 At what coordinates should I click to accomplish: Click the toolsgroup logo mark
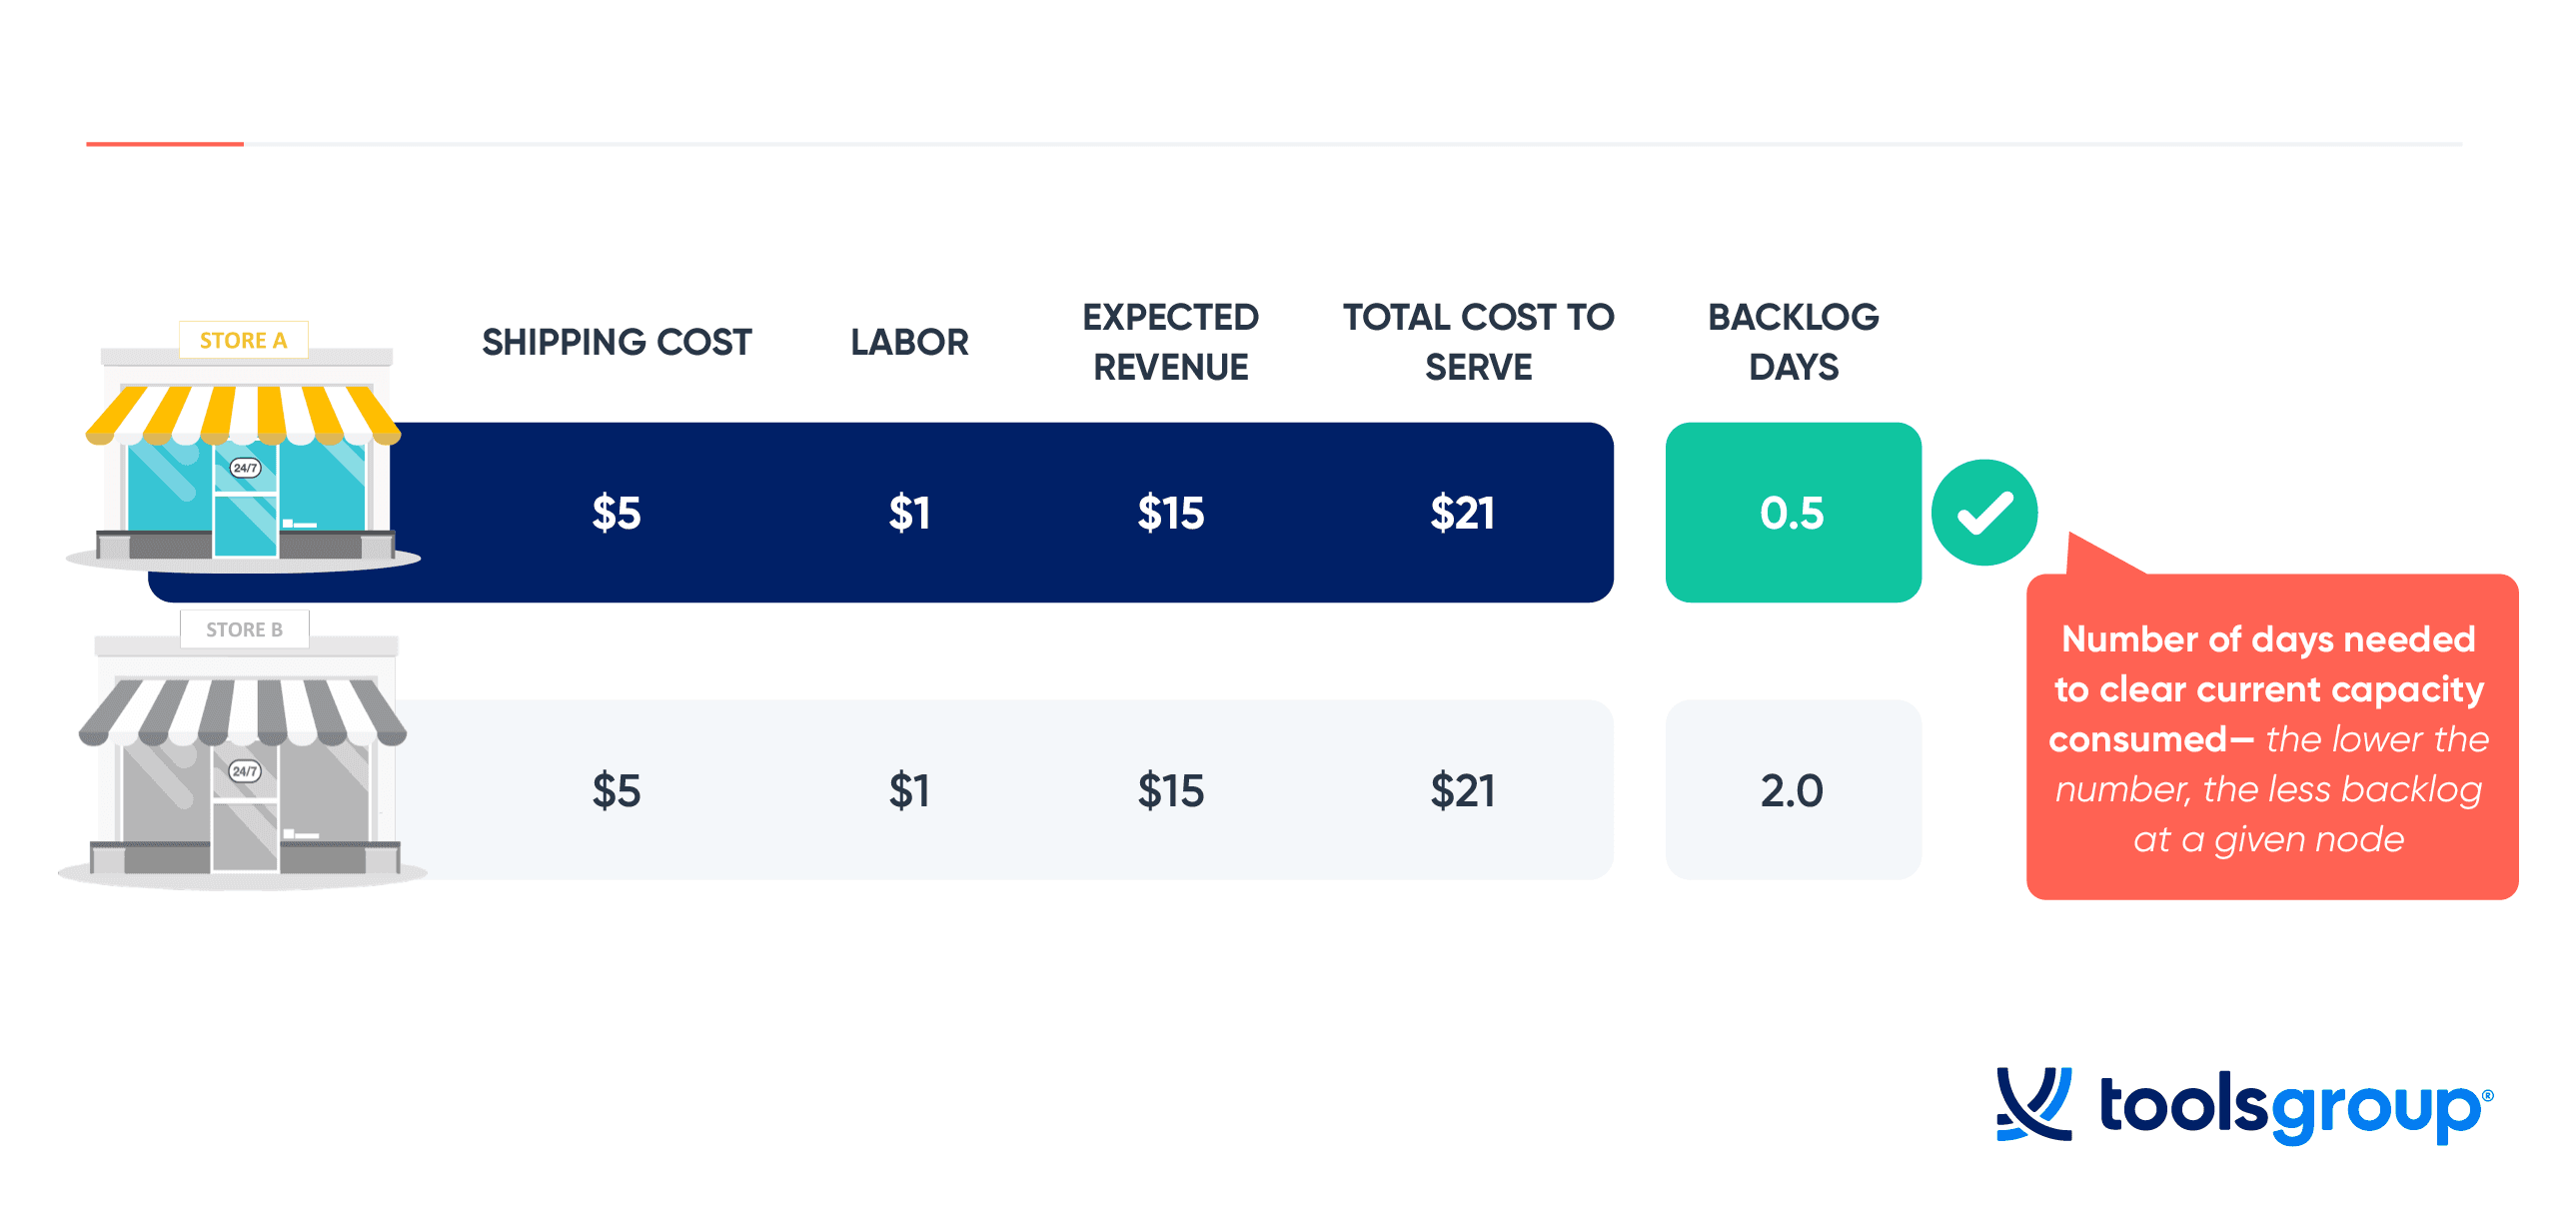(2034, 1104)
